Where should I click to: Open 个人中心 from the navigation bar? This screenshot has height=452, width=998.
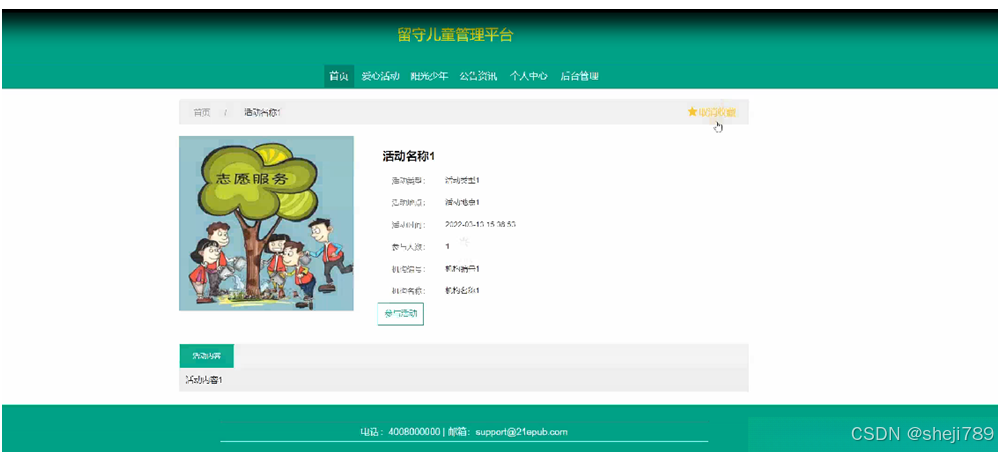pos(528,76)
